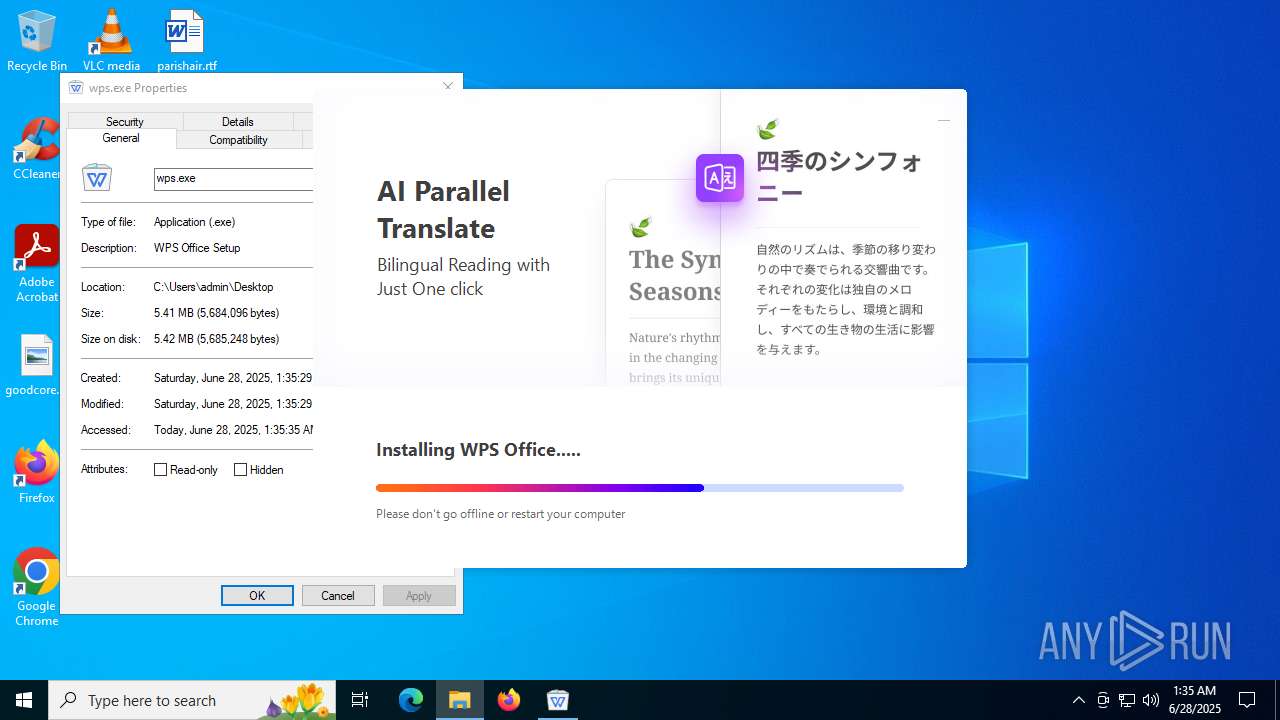This screenshot has height=720, width=1280.
Task: Open the Windows Start menu
Action: point(24,700)
